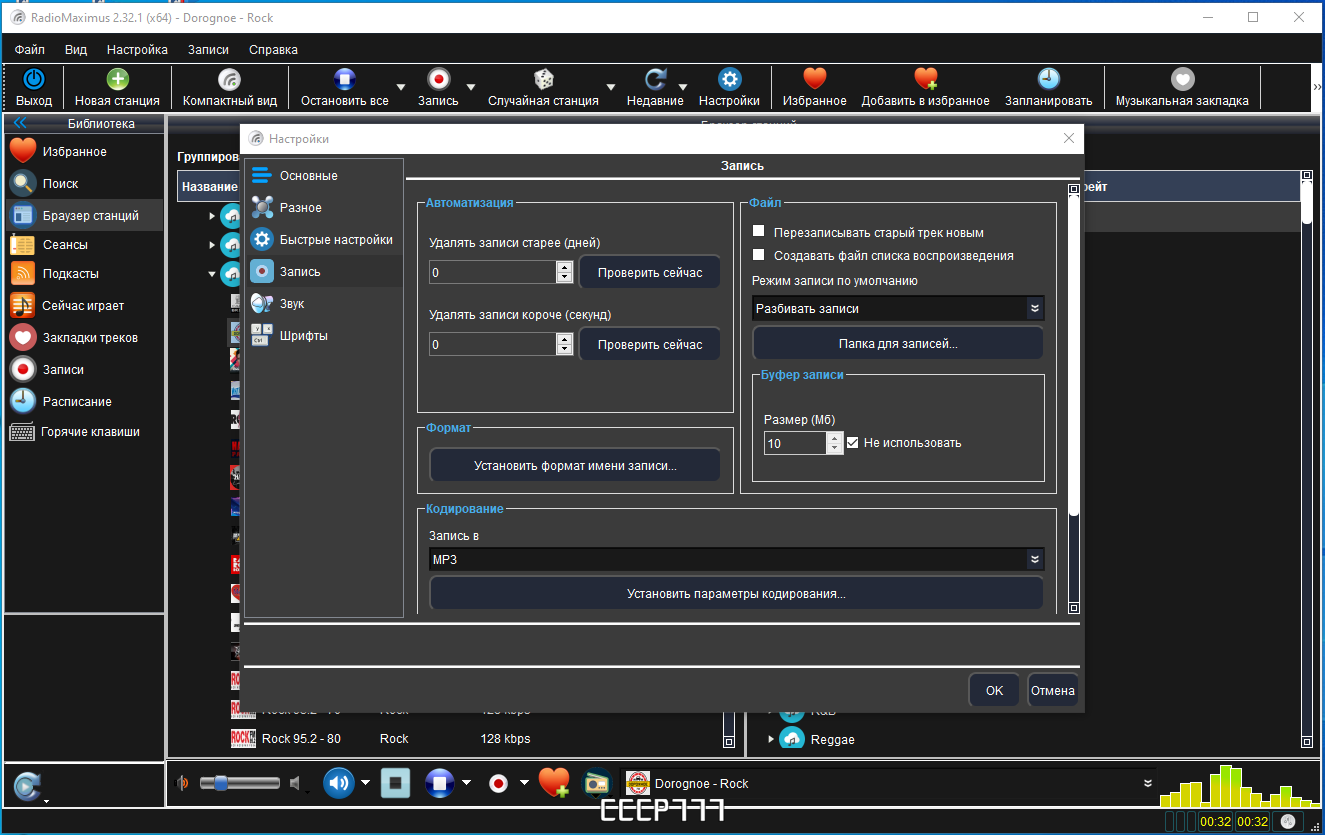Viewport: 1325px width, 835px height.
Task: Enable Перезаписывать старый трек новым checkbox
Action: click(758, 232)
